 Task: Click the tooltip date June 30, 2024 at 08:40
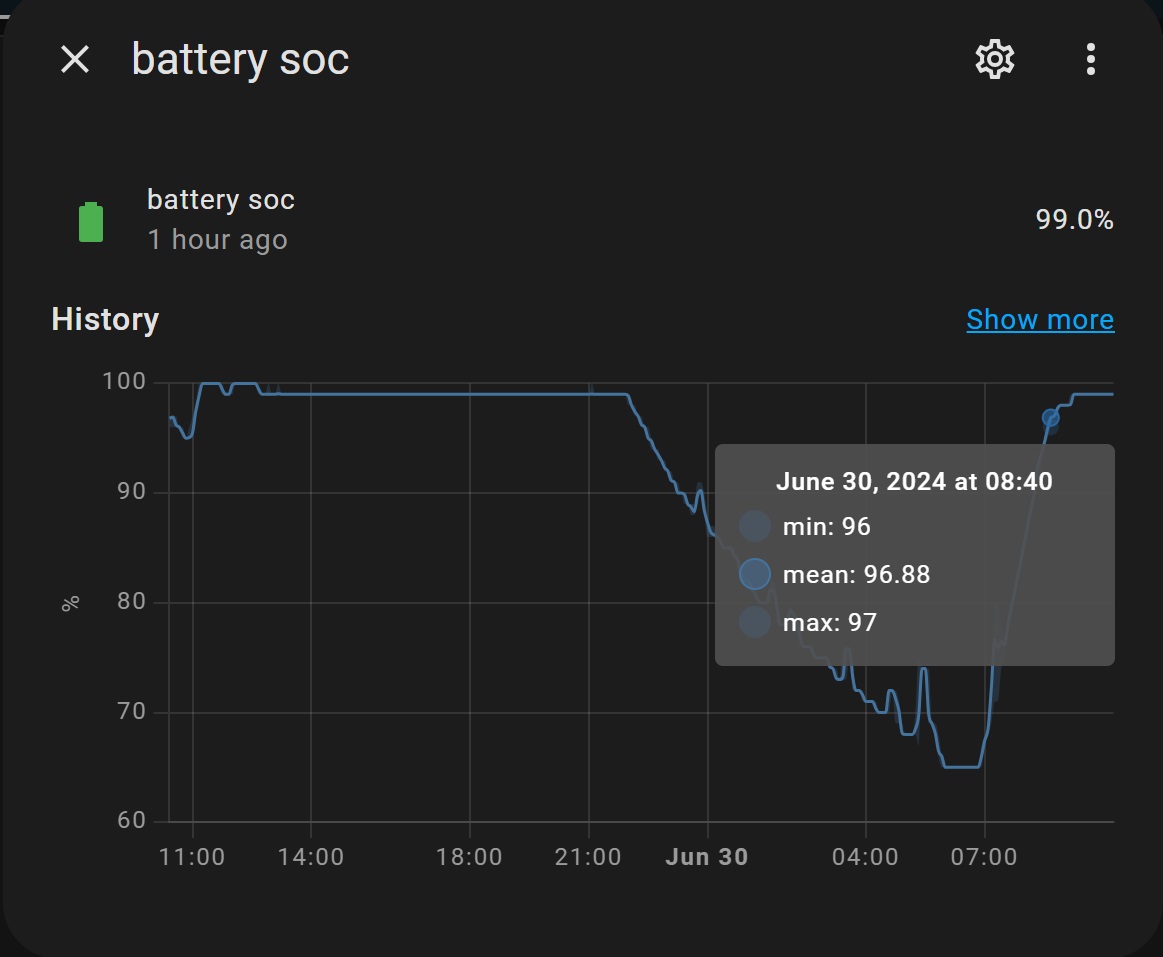[x=914, y=481]
